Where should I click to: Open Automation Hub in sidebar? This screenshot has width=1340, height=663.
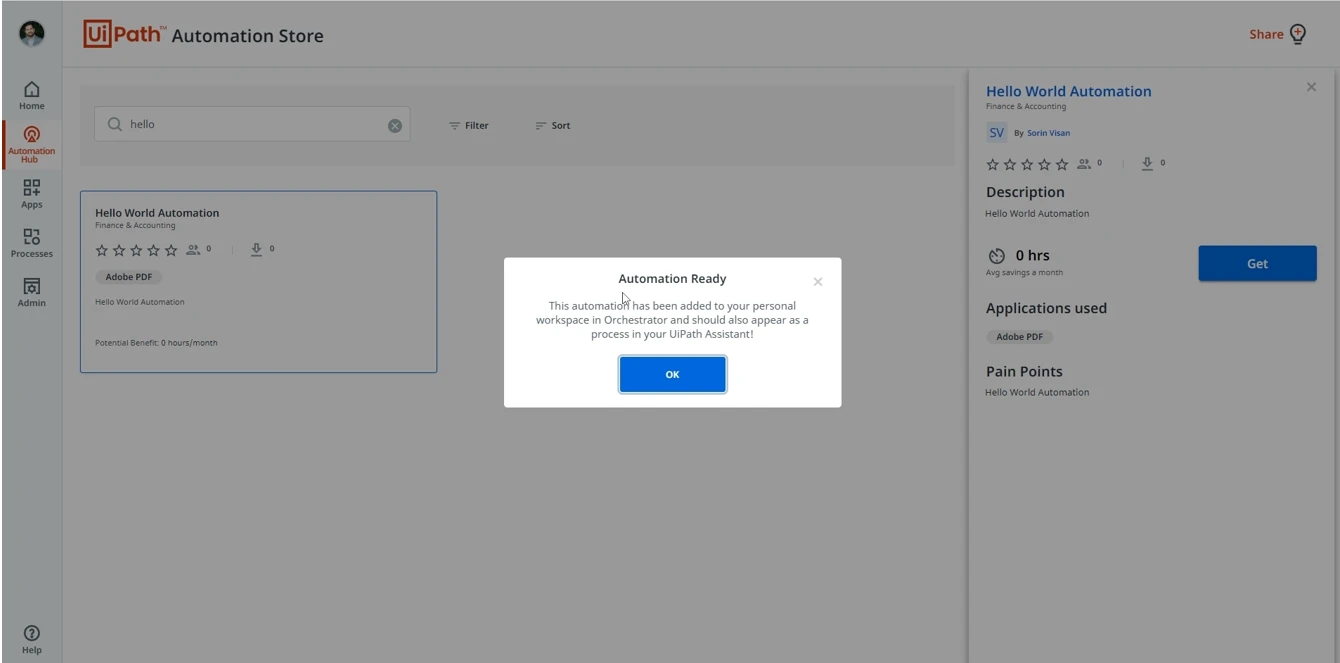32,145
